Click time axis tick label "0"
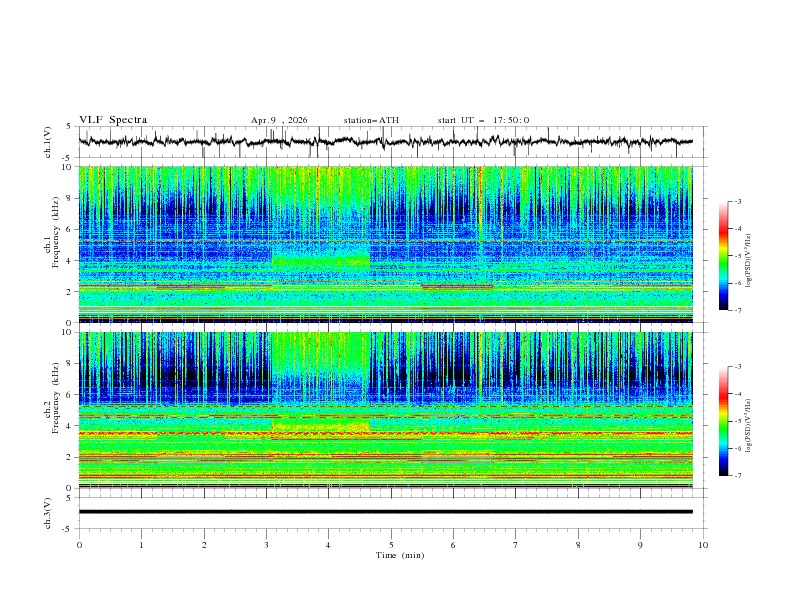The height and width of the screenshot is (612, 792). point(79,545)
